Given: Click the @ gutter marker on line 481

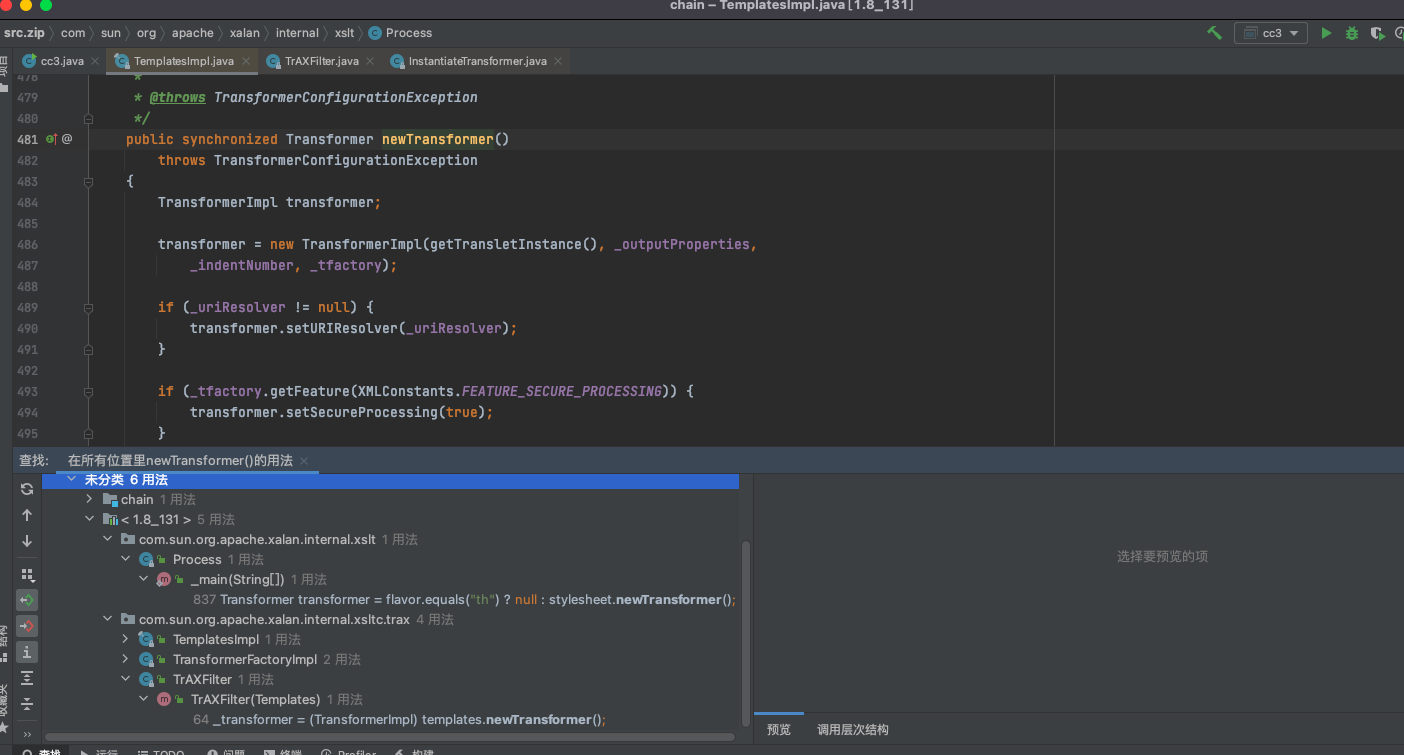Looking at the screenshot, I should (x=67, y=139).
